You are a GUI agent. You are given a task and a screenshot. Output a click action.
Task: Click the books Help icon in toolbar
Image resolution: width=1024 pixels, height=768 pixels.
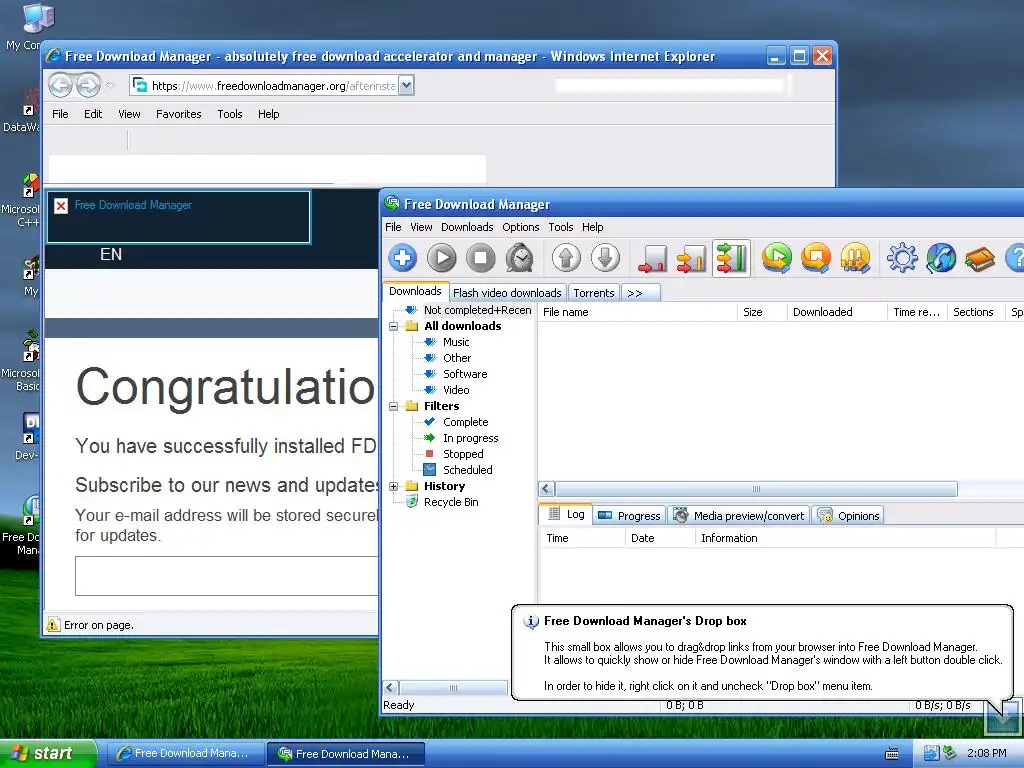[x=980, y=259]
